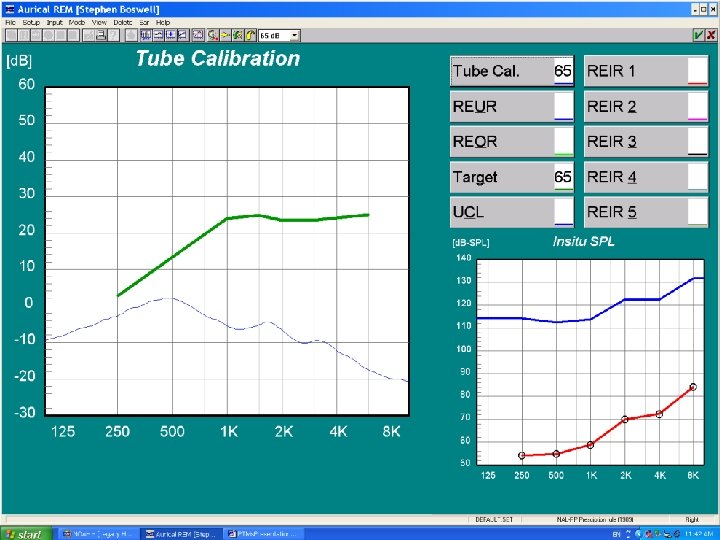Open the Setup menu
The image size is (720, 540).
click(x=31, y=22)
